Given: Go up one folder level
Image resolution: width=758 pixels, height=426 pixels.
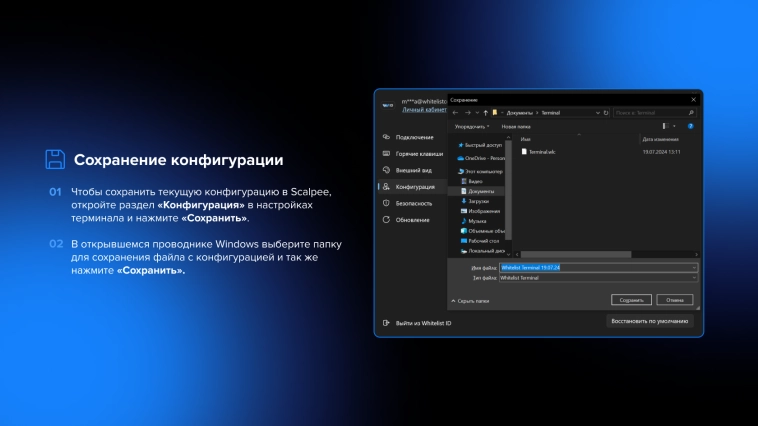Looking at the screenshot, I should pyautogui.click(x=485, y=113).
